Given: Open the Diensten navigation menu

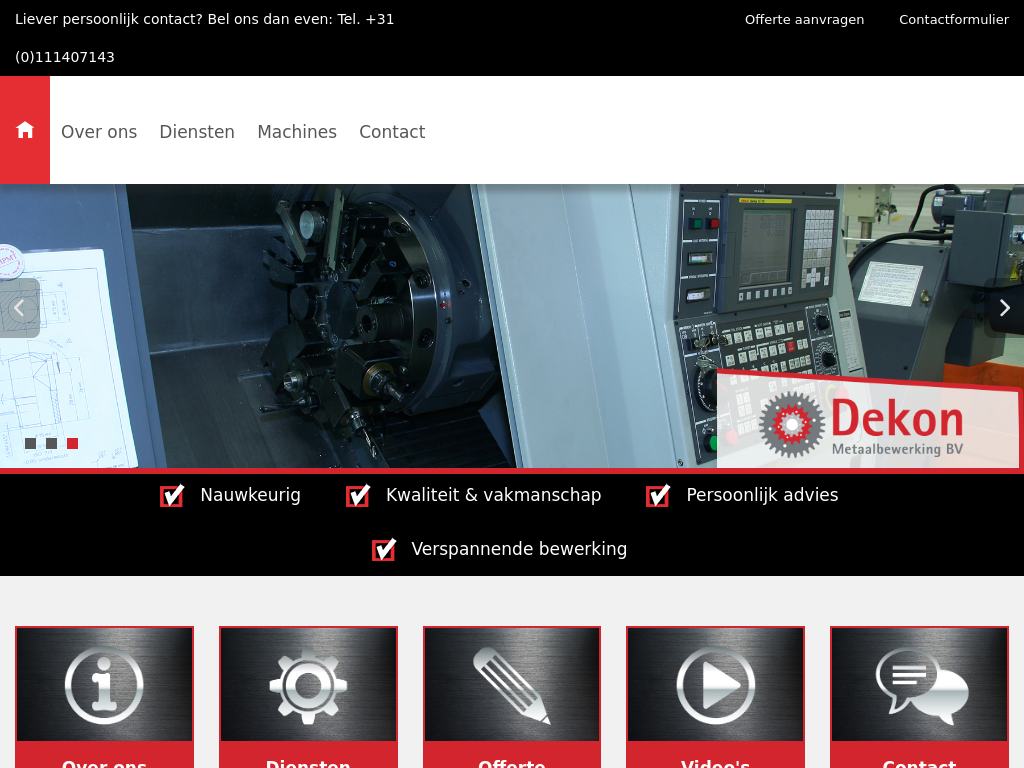Looking at the screenshot, I should 197,132.
